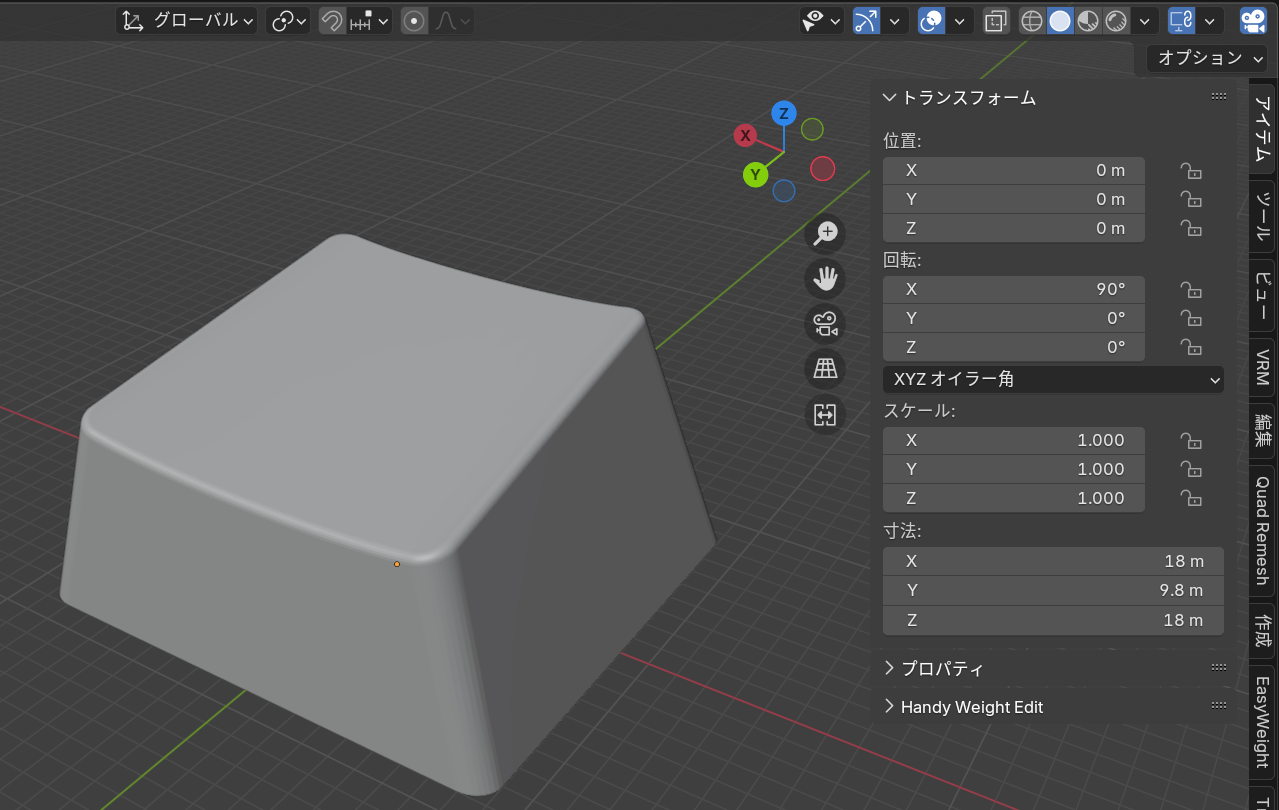Select rendered viewport shading mode
Image resolution: width=1279 pixels, height=810 pixels.
click(x=1116, y=21)
